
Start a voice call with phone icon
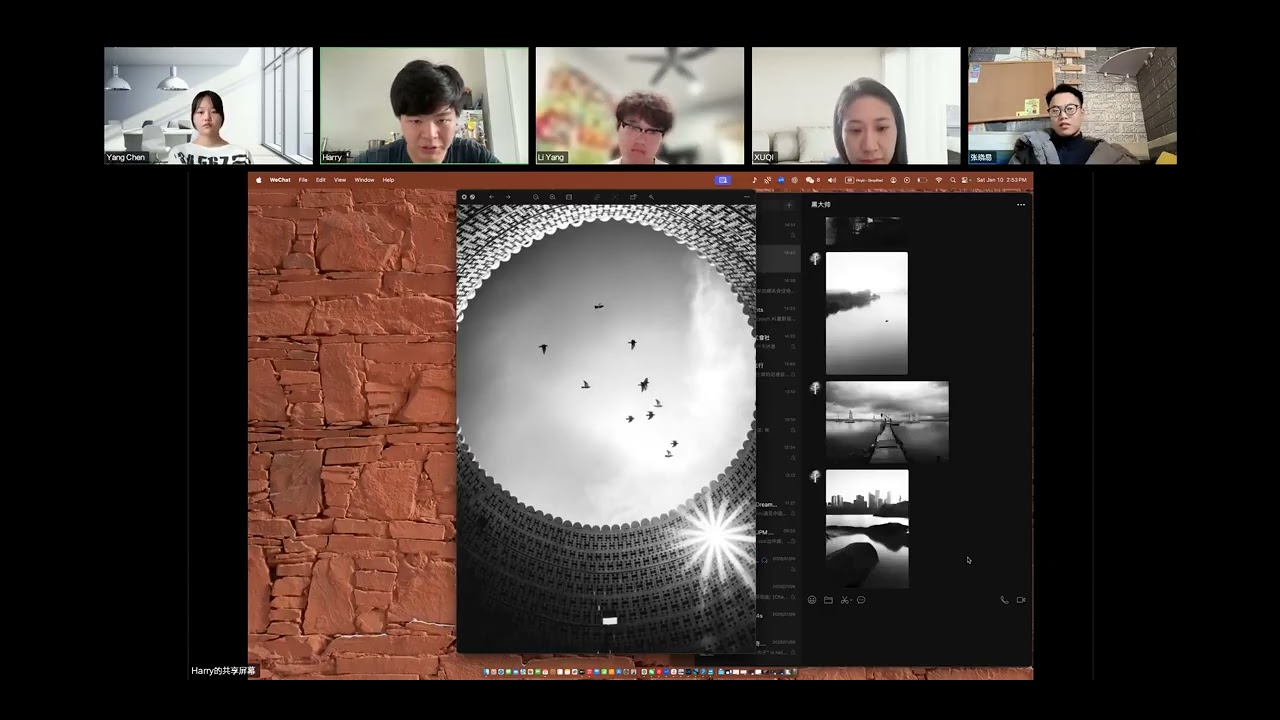(x=1004, y=600)
